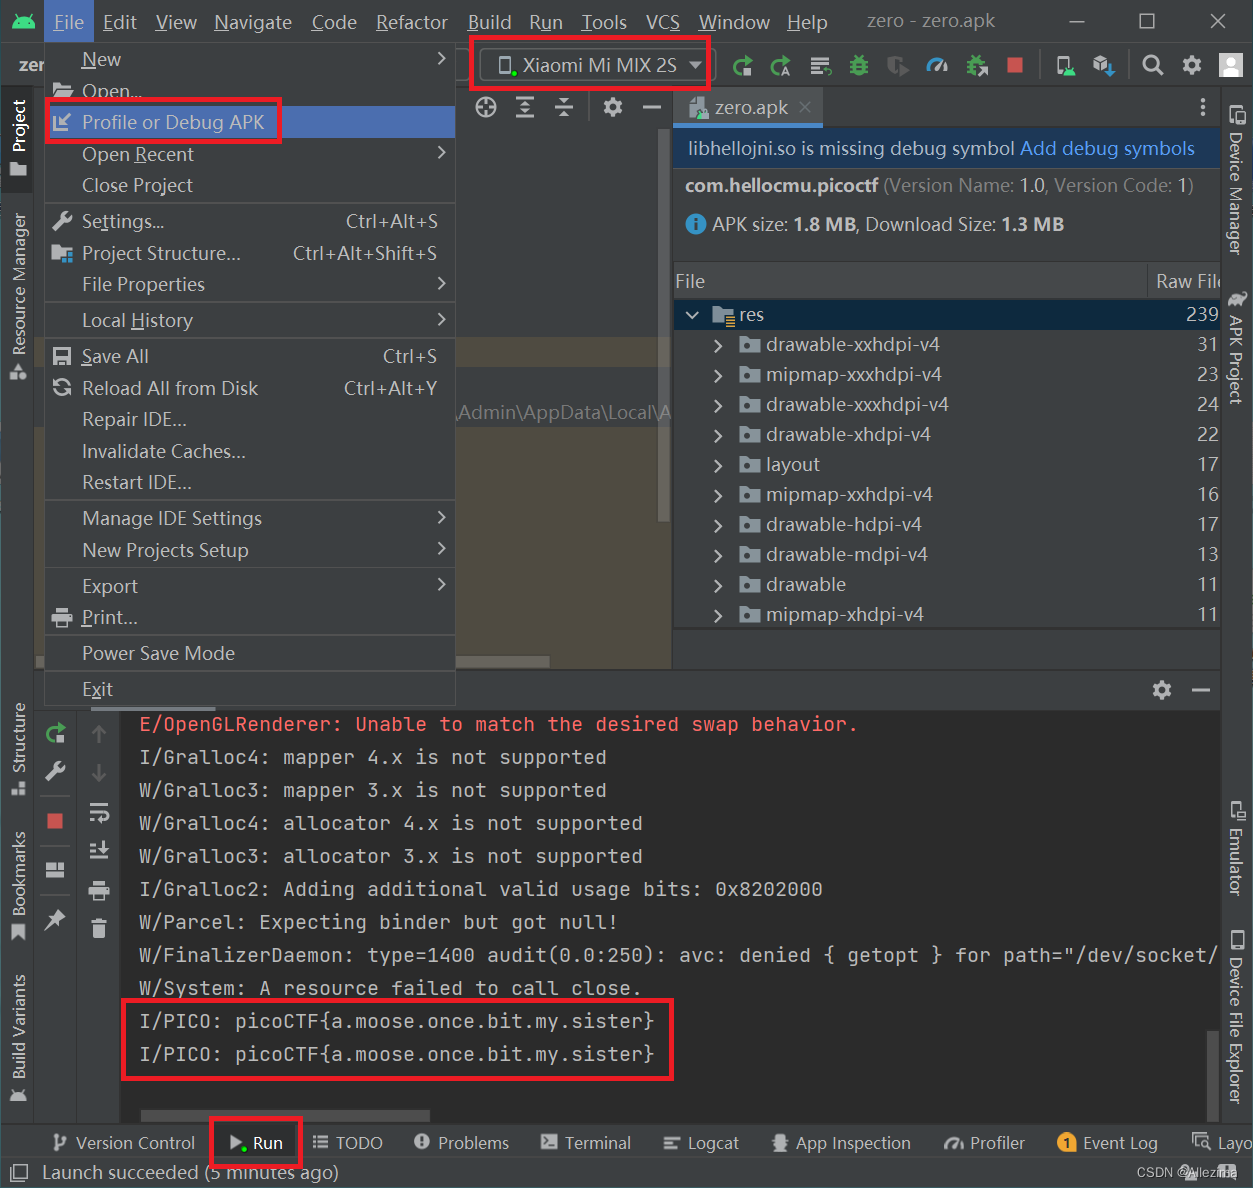
Task: Open the App Inspection tool window
Action: [x=842, y=1143]
